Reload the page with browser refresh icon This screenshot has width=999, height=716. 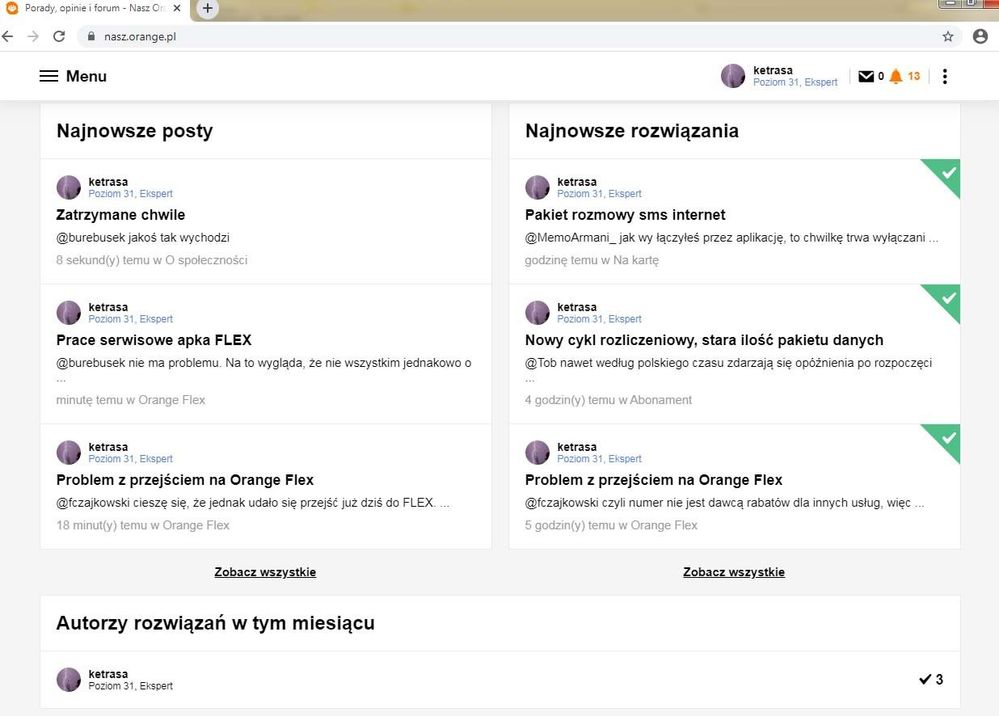click(59, 36)
